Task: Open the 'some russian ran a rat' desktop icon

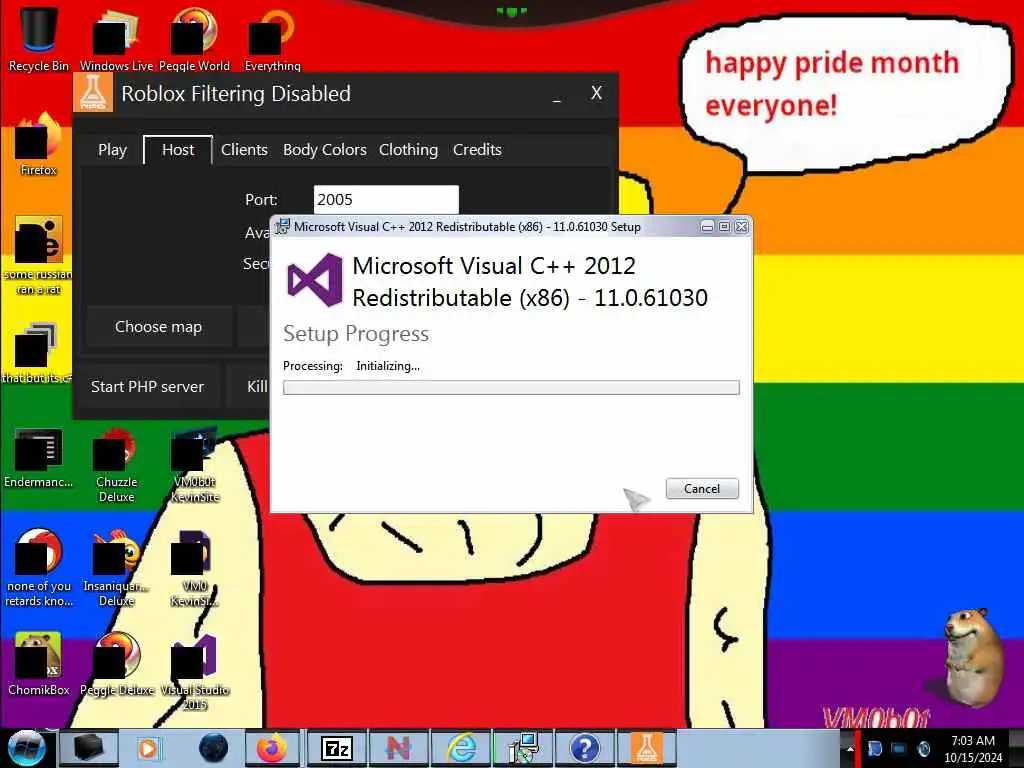Action: (x=39, y=255)
